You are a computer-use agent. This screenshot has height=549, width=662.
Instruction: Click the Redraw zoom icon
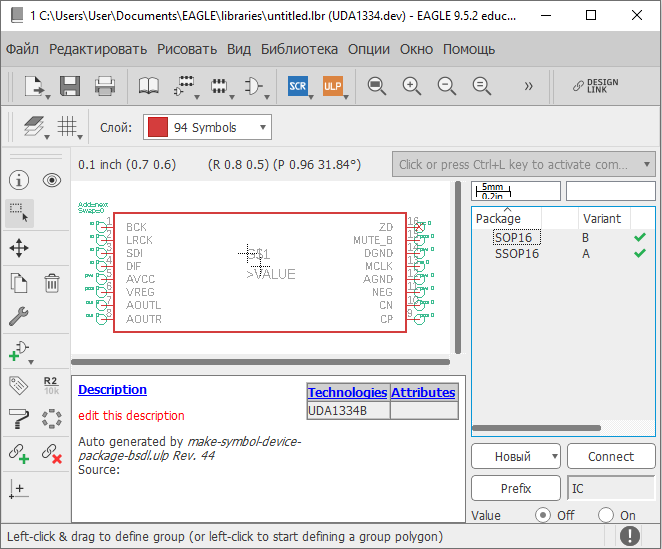click(481, 86)
